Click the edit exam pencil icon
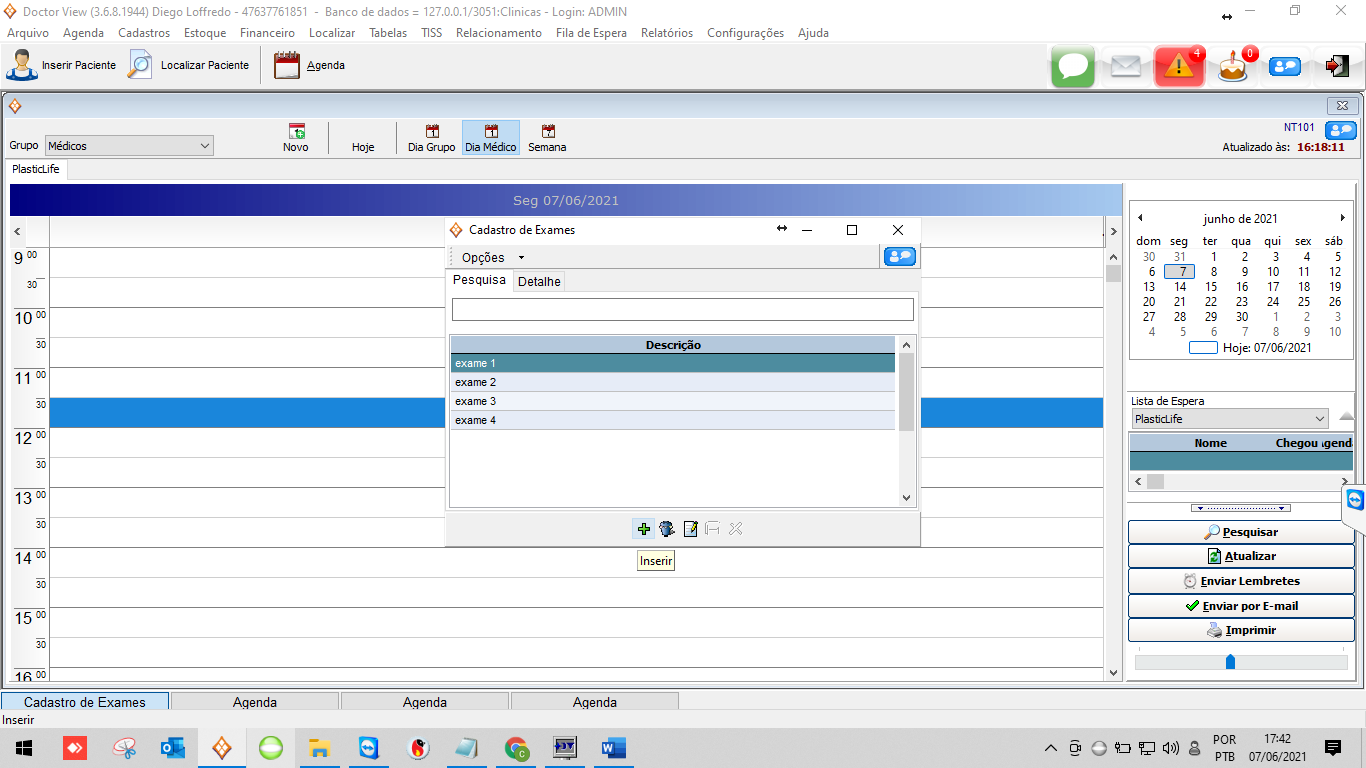The image size is (1366, 768). click(x=690, y=529)
